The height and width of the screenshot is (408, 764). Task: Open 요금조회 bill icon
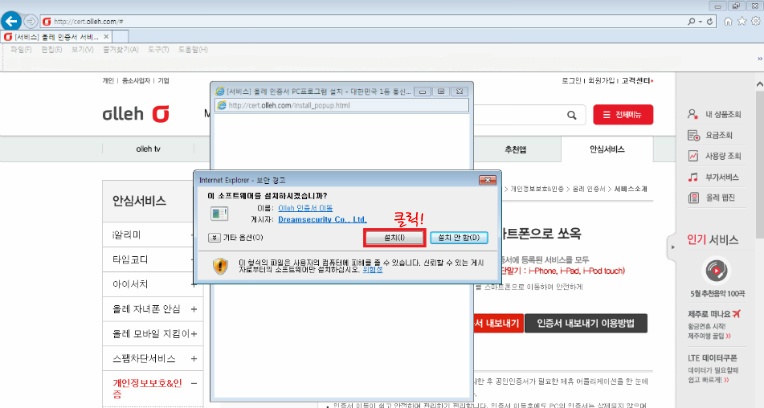[x=693, y=135]
